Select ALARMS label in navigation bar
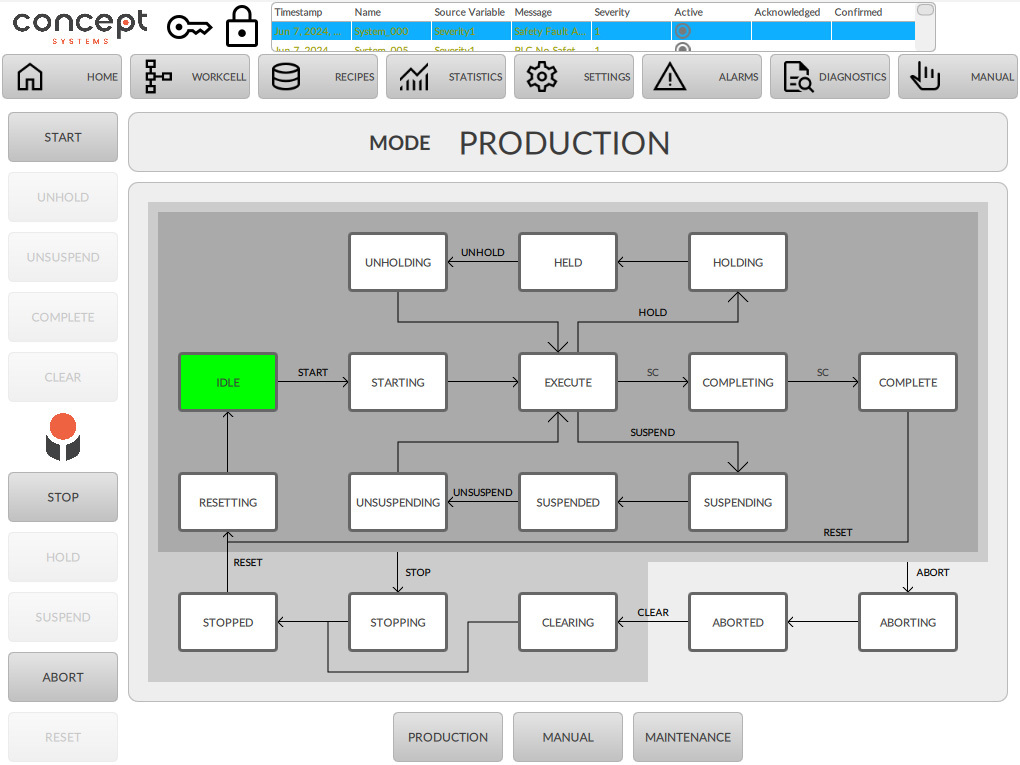 tap(738, 77)
